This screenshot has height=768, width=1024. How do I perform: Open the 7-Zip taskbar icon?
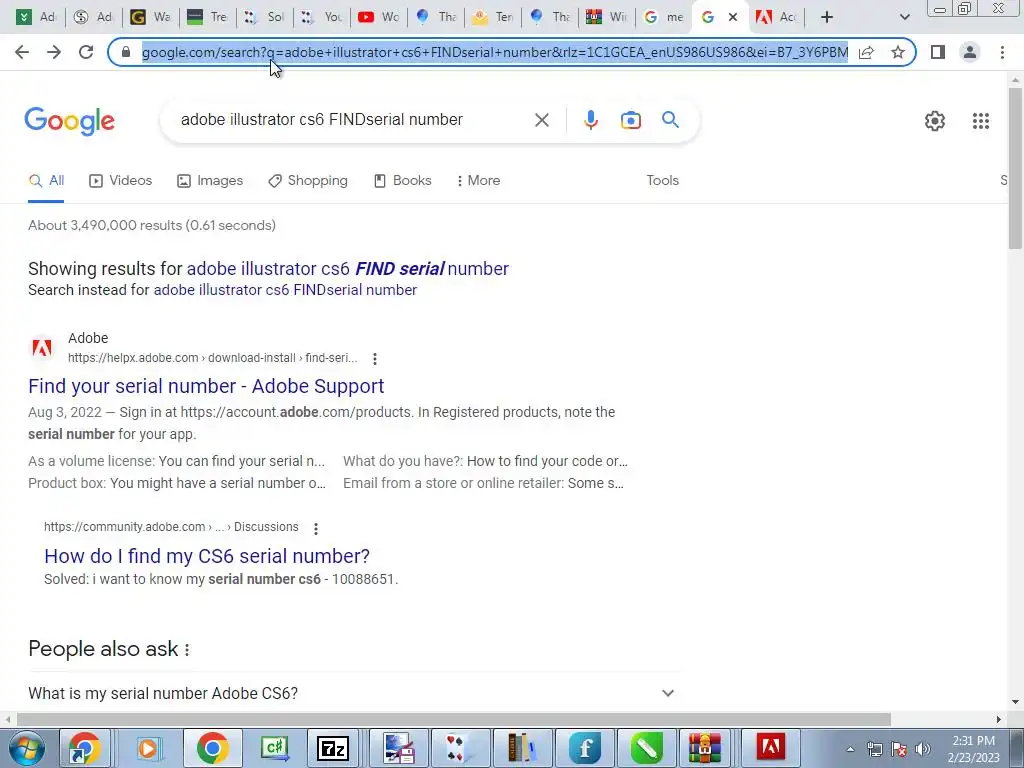pyautogui.click(x=332, y=748)
